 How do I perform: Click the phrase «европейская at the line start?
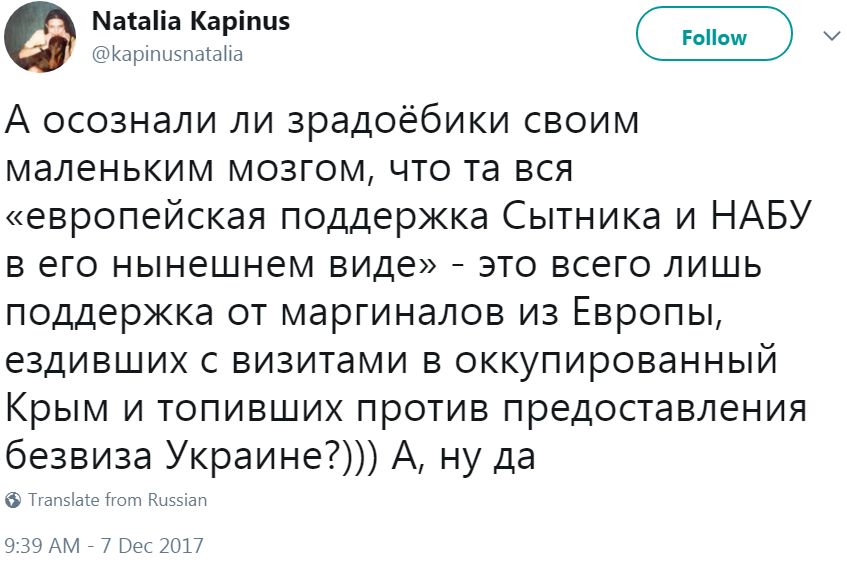pos(136,217)
